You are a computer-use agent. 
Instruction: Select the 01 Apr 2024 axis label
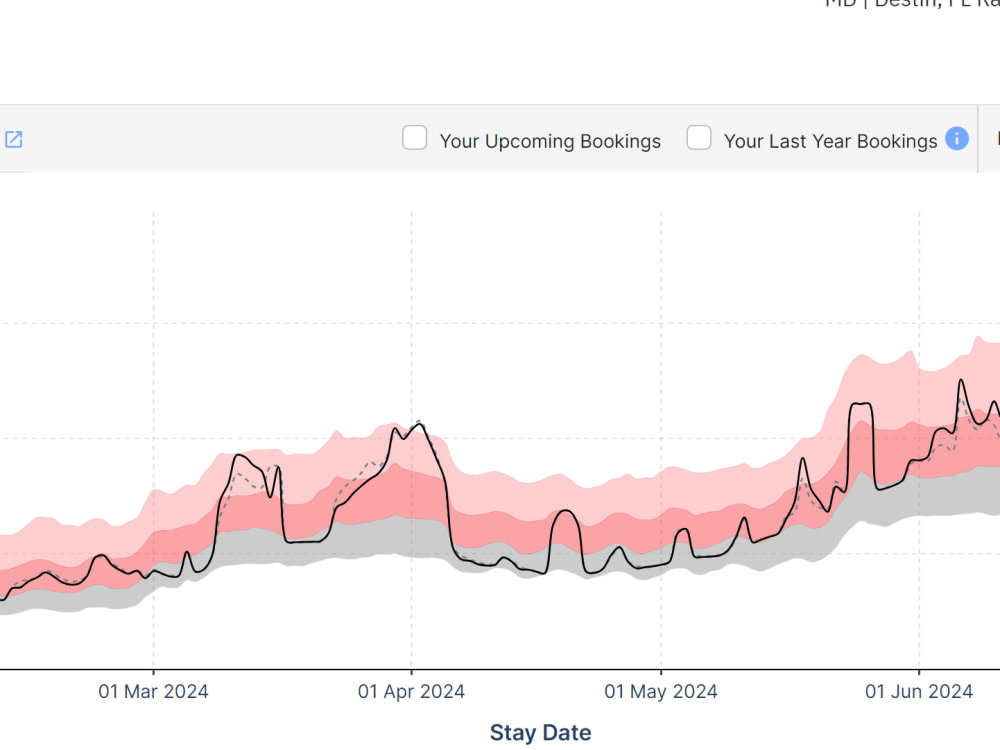[411, 691]
